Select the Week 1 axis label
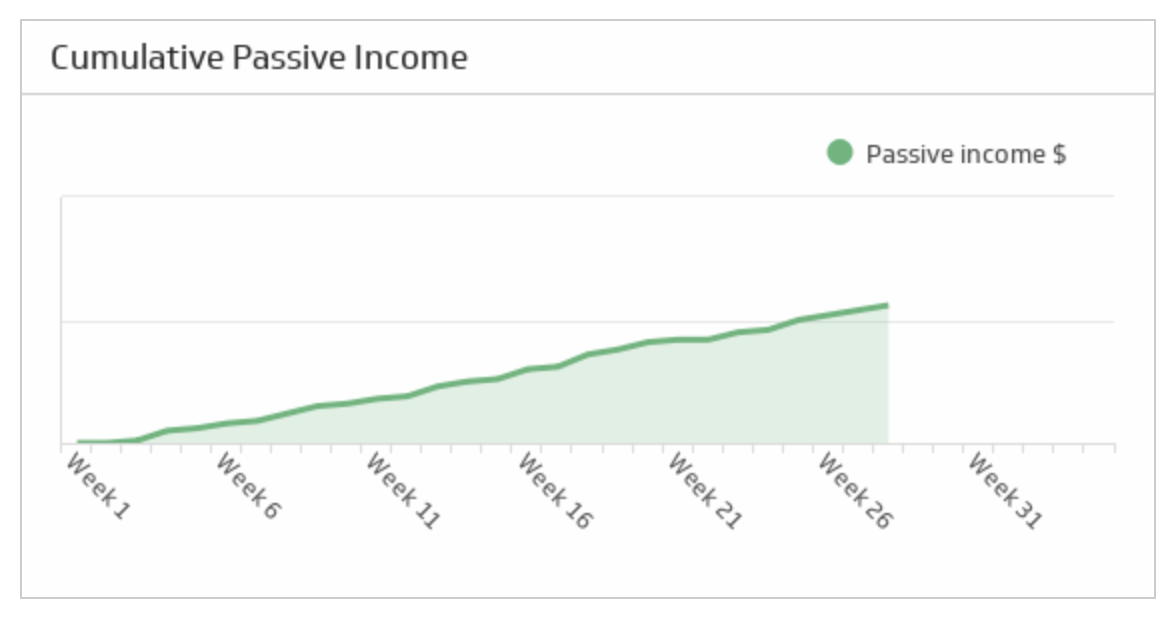 98,486
